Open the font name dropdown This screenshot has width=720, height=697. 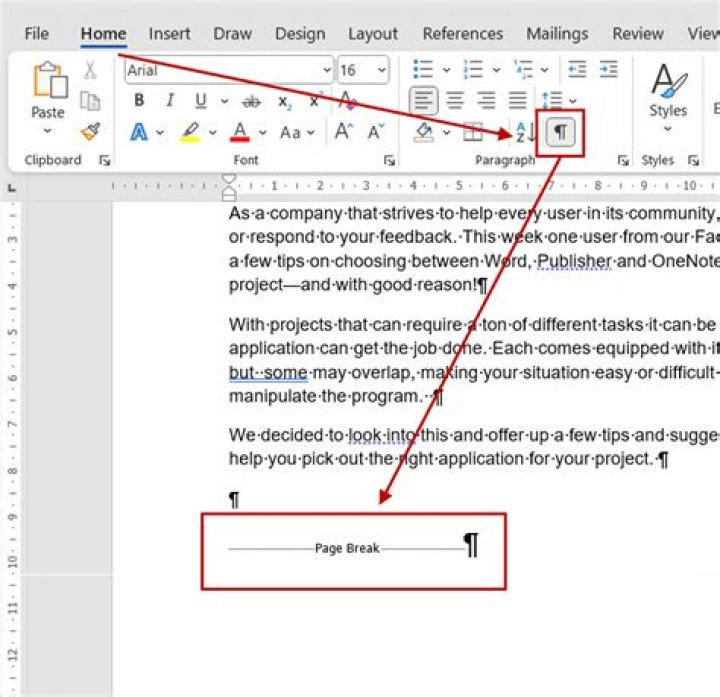tap(326, 70)
